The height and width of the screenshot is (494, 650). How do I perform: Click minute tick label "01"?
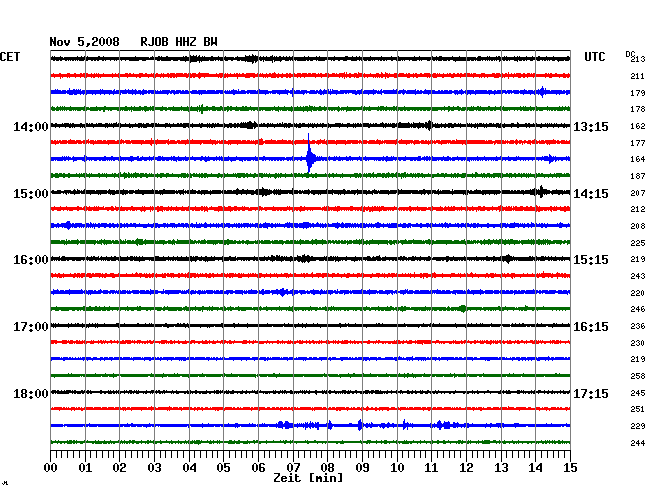click(x=85, y=468)
